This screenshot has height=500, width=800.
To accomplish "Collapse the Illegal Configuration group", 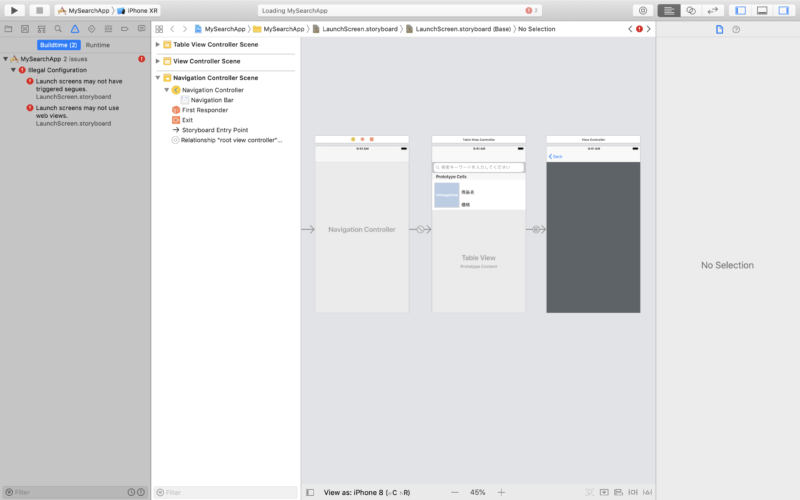I will click(13, 70).
